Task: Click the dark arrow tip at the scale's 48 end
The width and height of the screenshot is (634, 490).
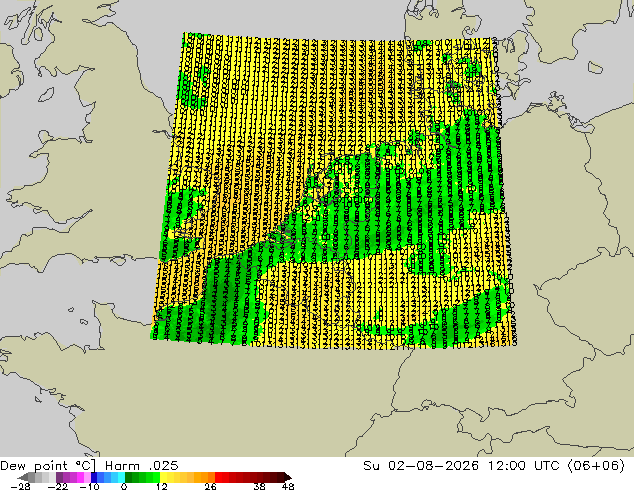Action: [x=288, y=477]
